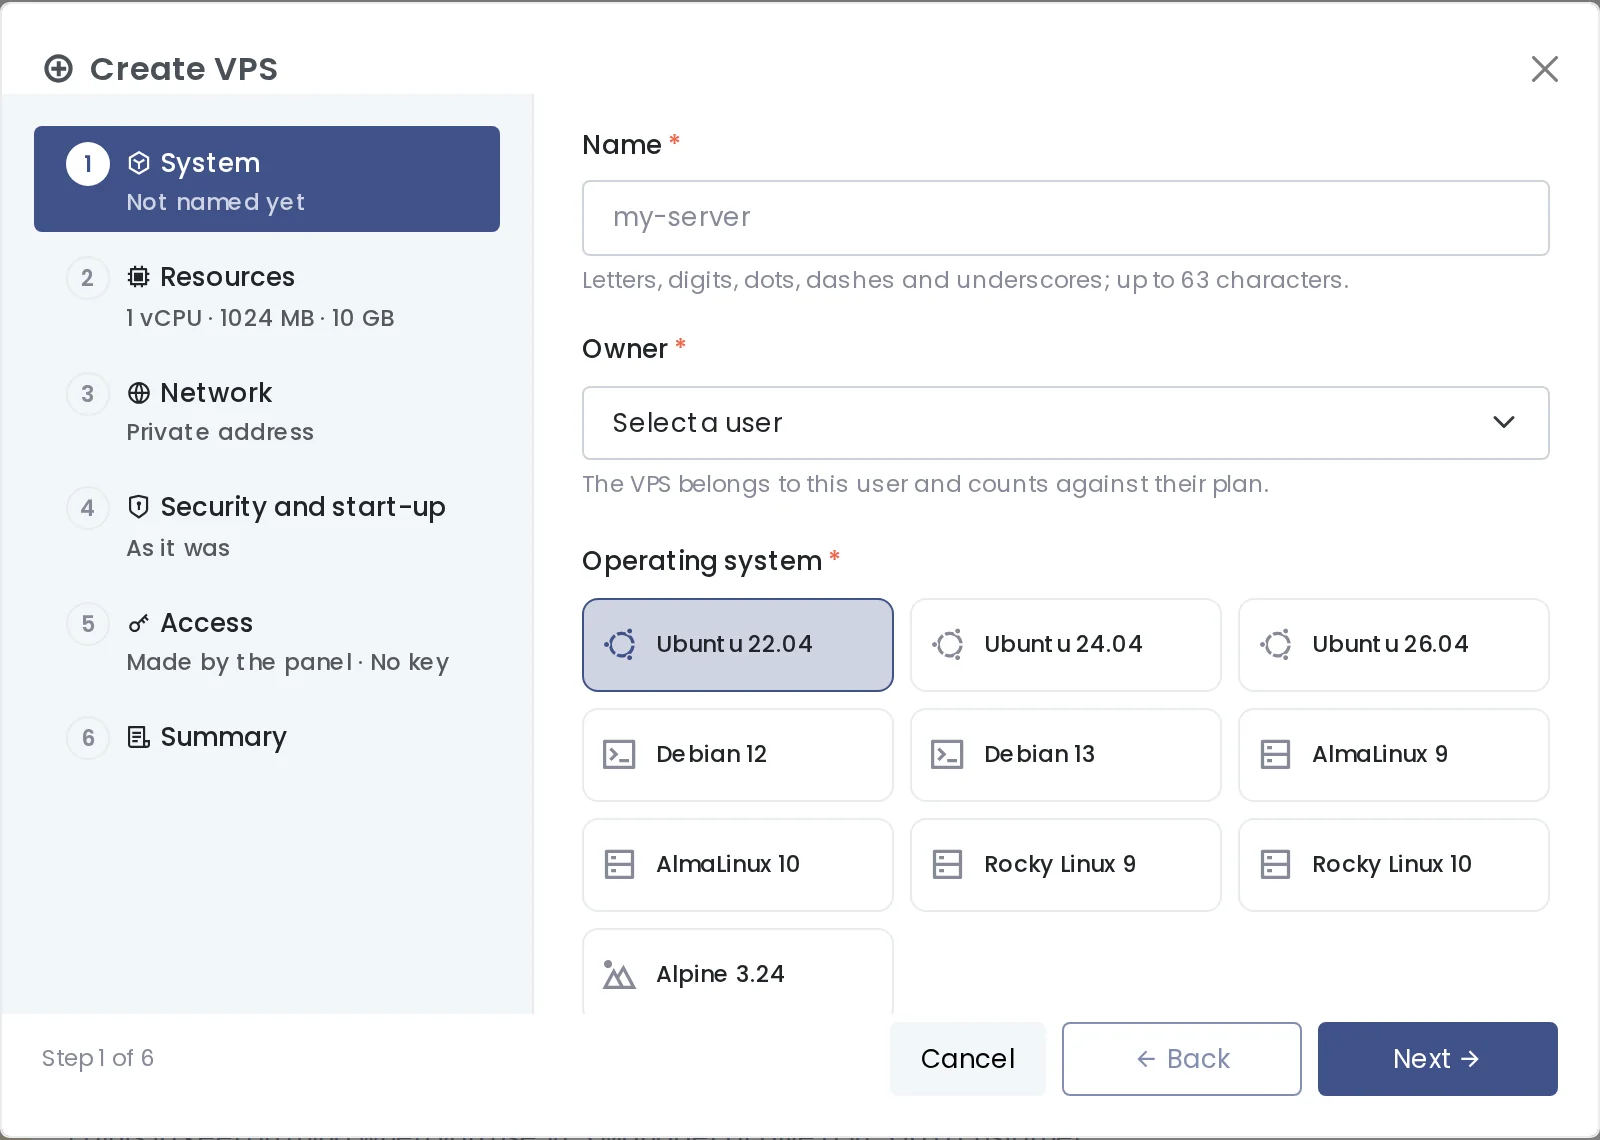This screenshot has width=1600, height=1140.
Task: Close the Create VPS dialog
Action: coord(1545,69)
